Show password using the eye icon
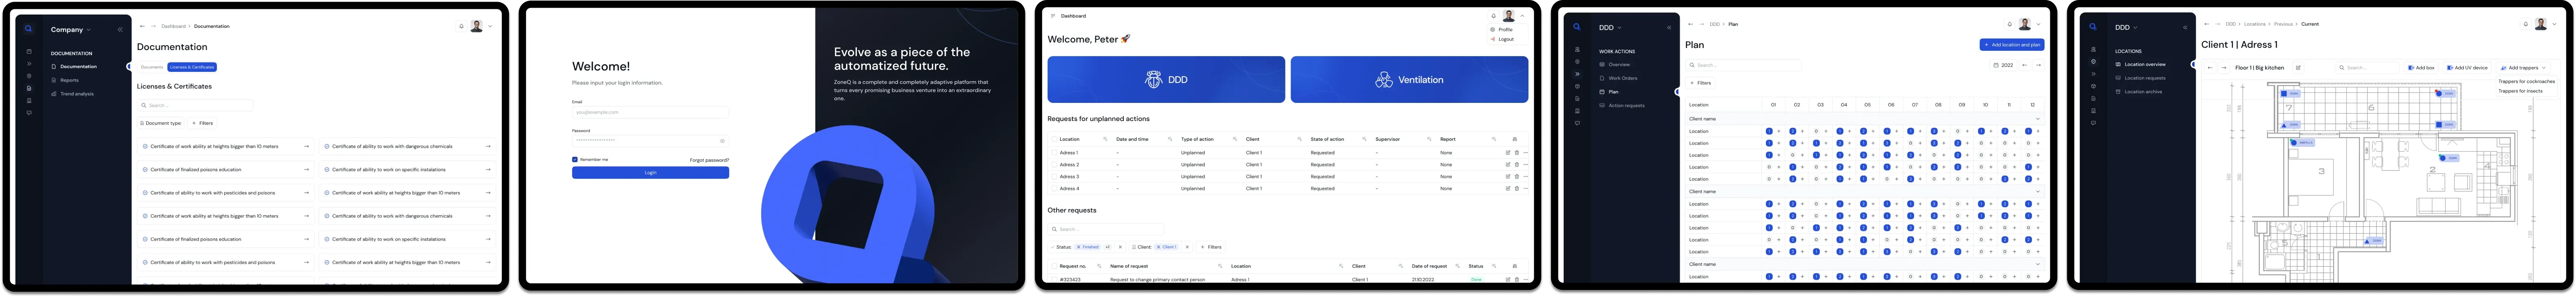Viewport: 2576px width, 297px height. point(723,140)
